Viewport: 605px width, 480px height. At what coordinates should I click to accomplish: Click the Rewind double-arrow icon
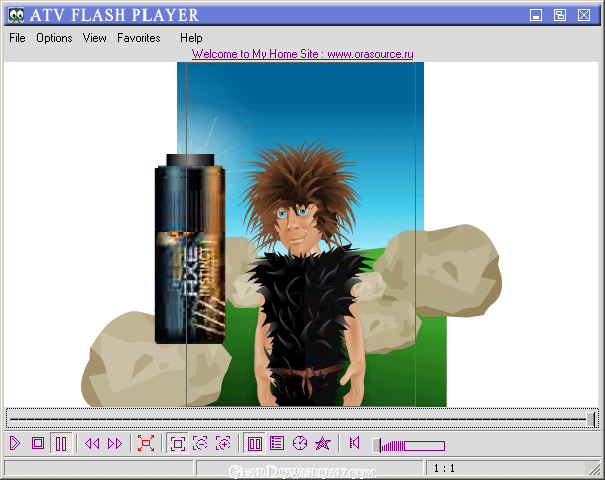92,443
